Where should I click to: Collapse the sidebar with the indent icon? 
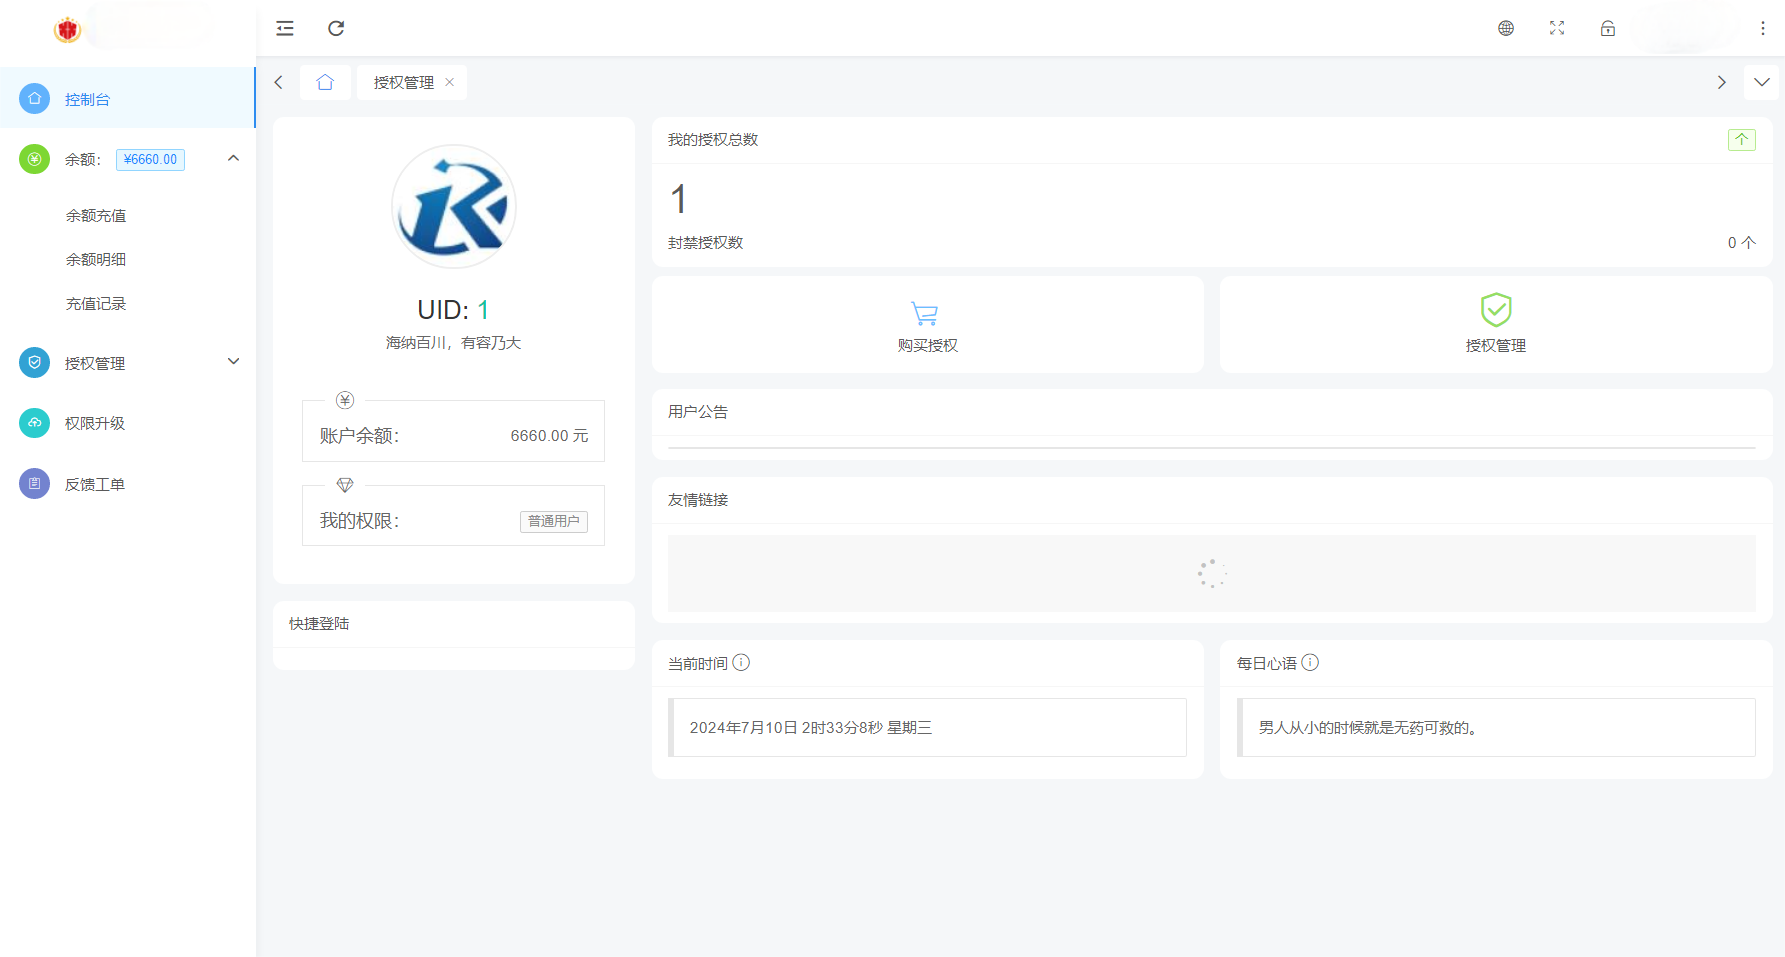[285, 28]
